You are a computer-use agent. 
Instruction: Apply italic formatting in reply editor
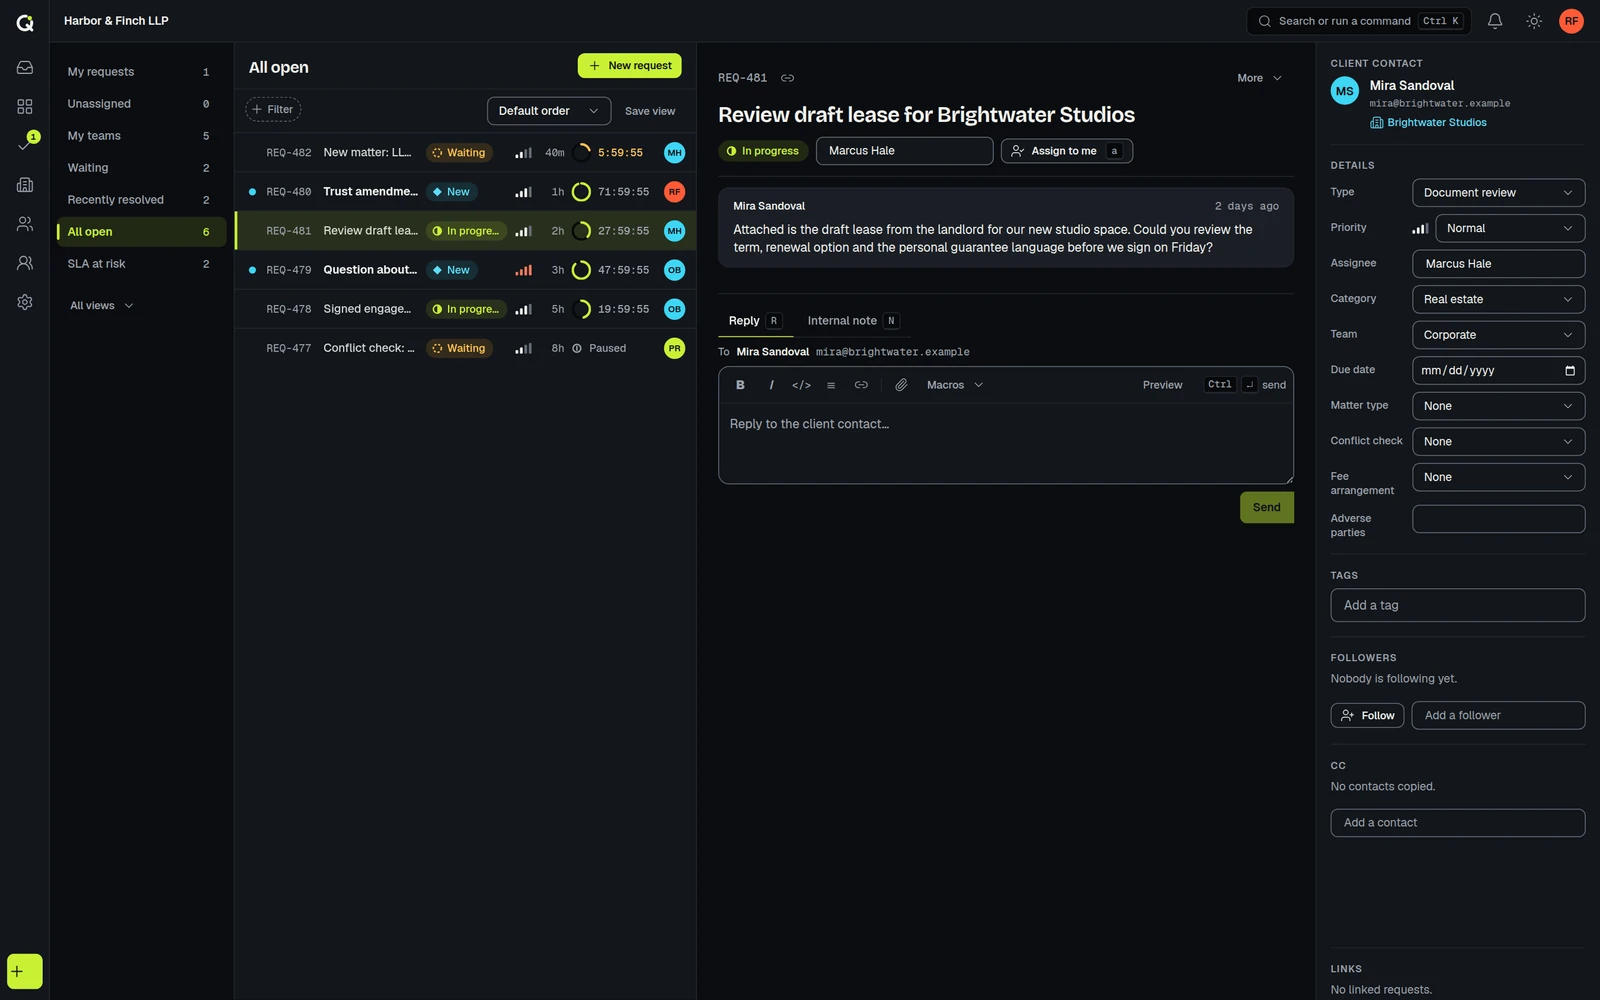[x=771, y=385]
